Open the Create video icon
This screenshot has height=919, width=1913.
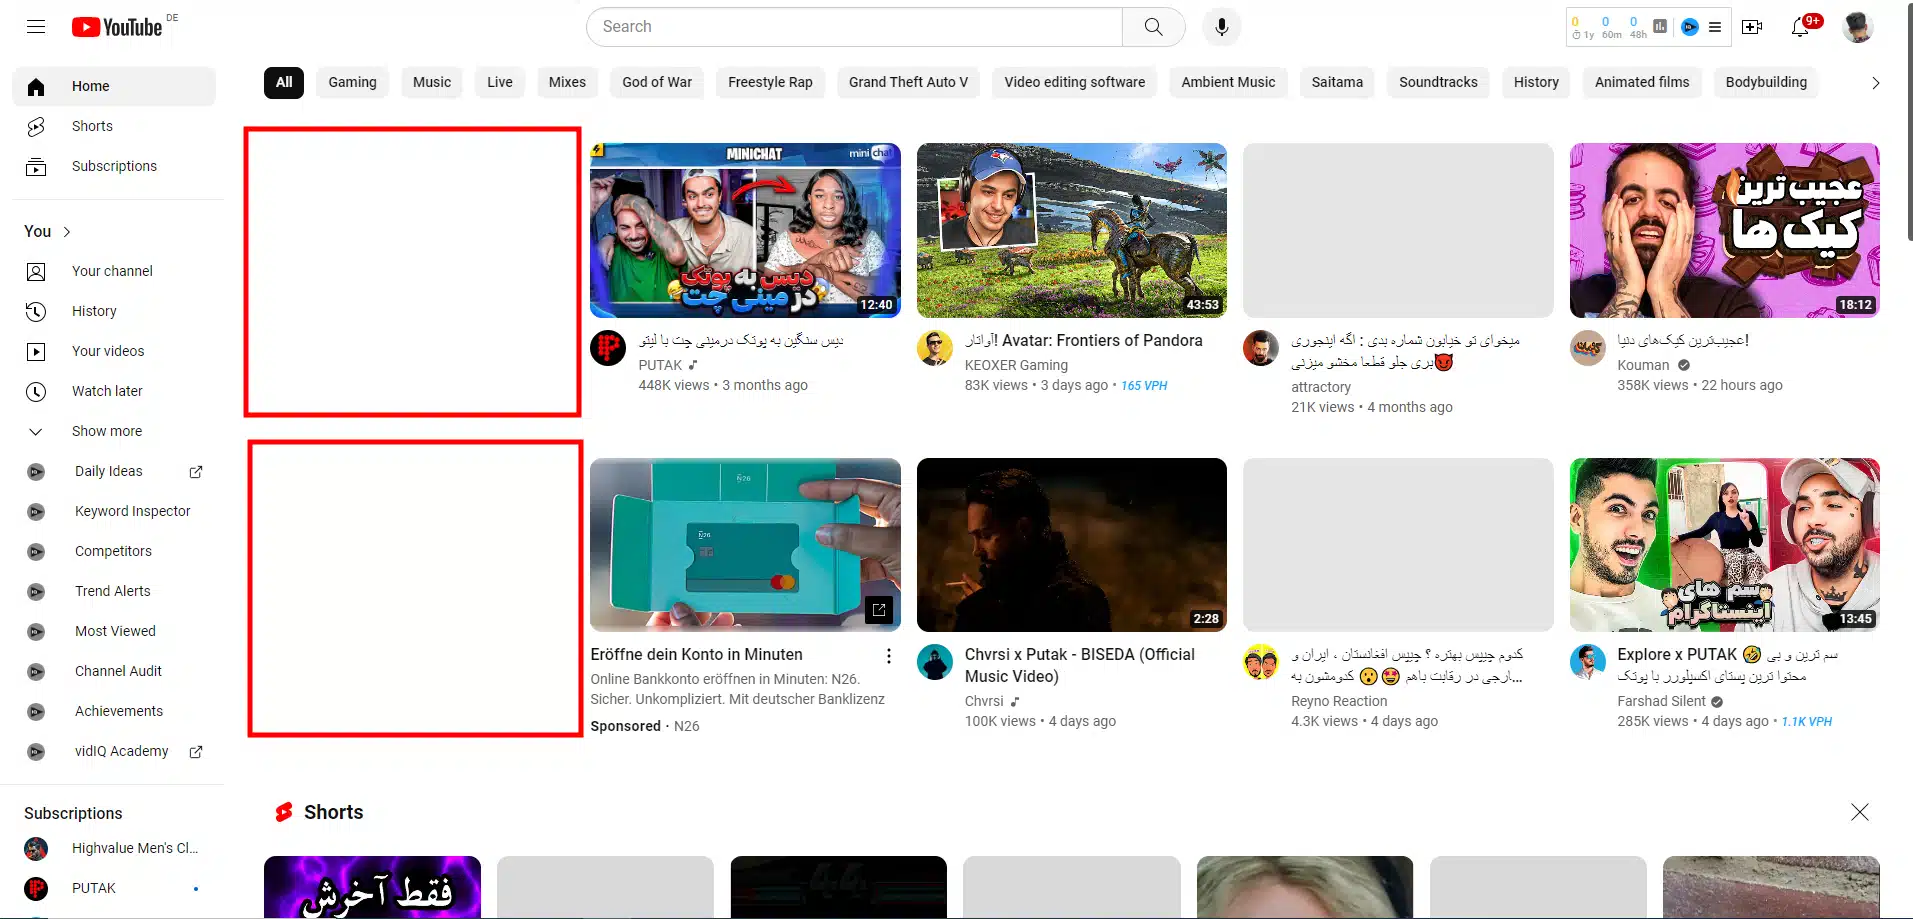tap(1752, 27)
